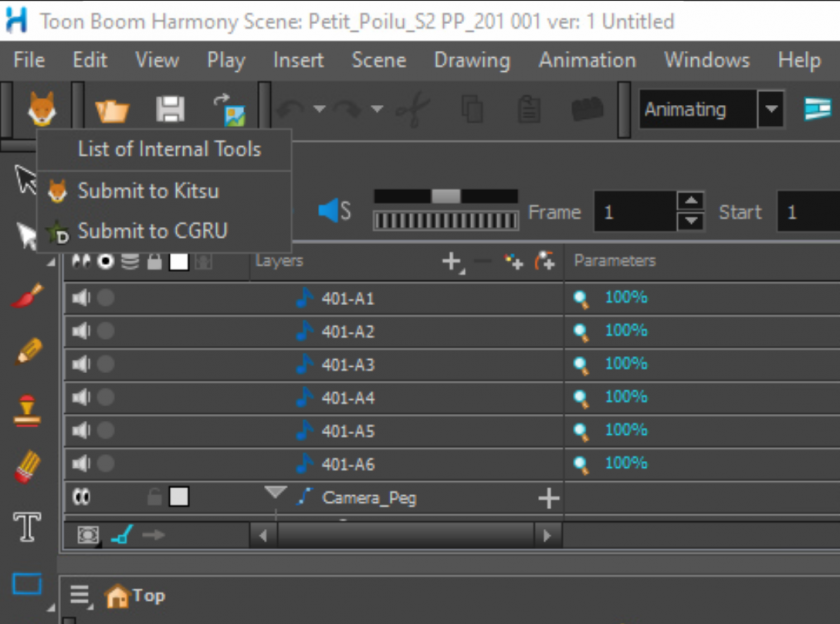
Task: Toggle lock on Camera_Peg layer
Action: click(x=154, y=497)
